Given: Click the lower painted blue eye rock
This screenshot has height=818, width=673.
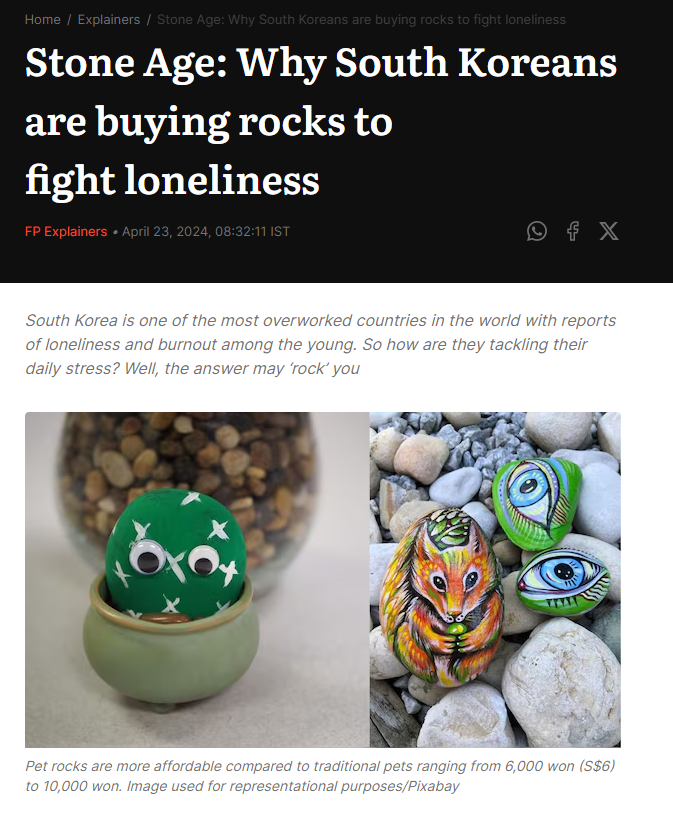Looking at the screenshot, I should click(562, 581).
